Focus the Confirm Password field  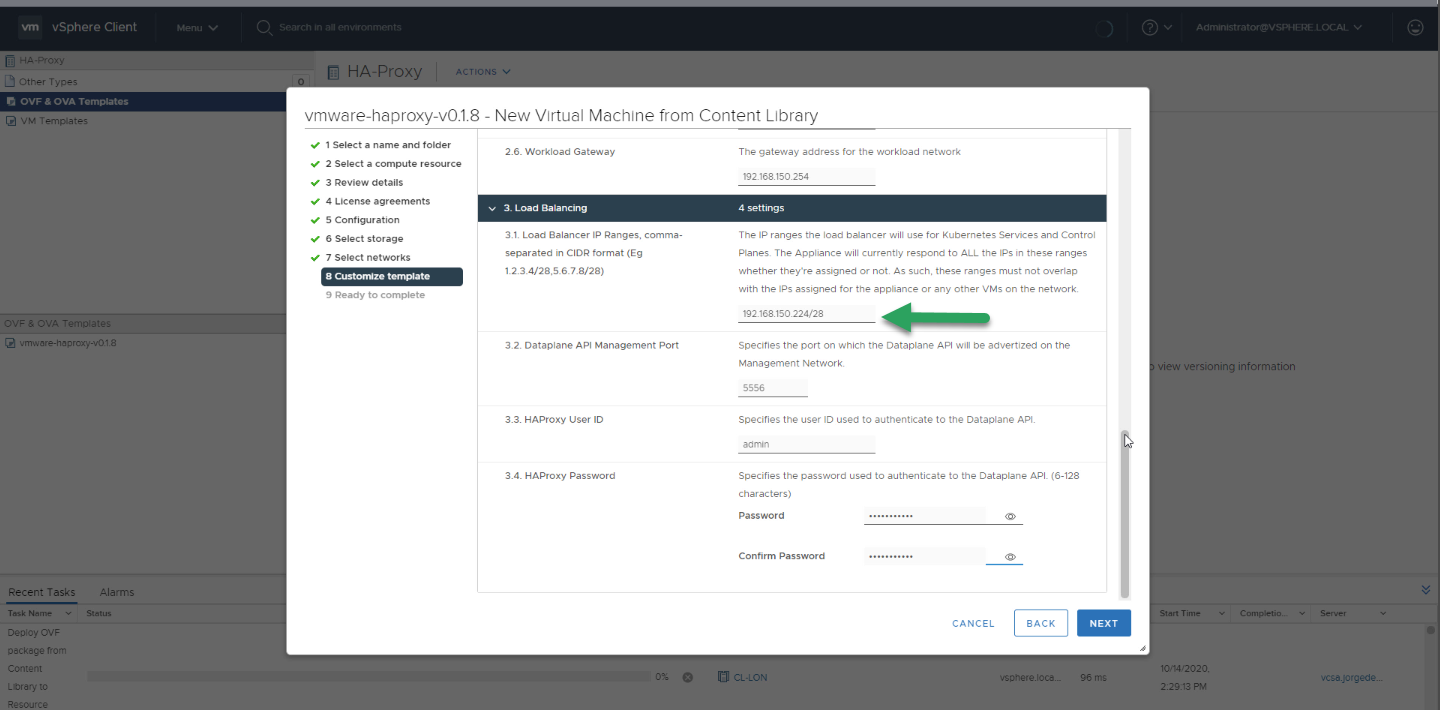(925, 556)
